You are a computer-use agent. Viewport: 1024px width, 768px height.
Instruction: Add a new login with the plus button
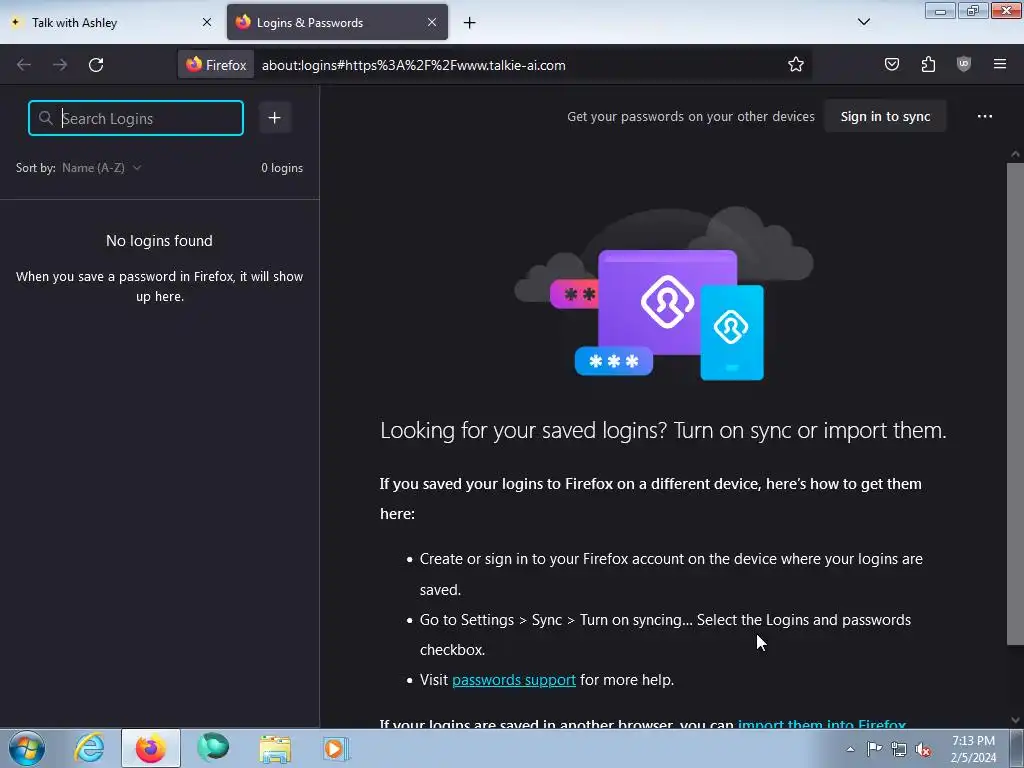(x=274, y=118)
